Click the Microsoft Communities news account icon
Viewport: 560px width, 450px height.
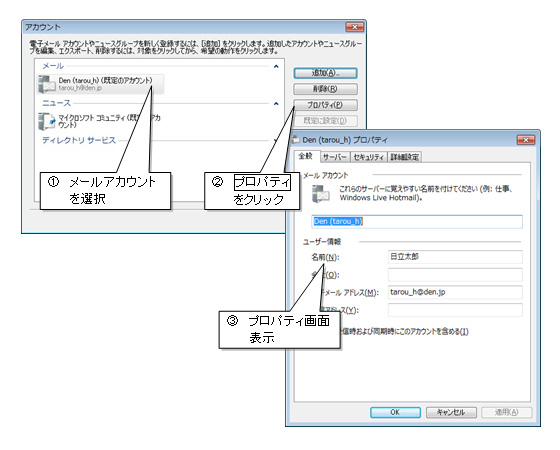47,121
